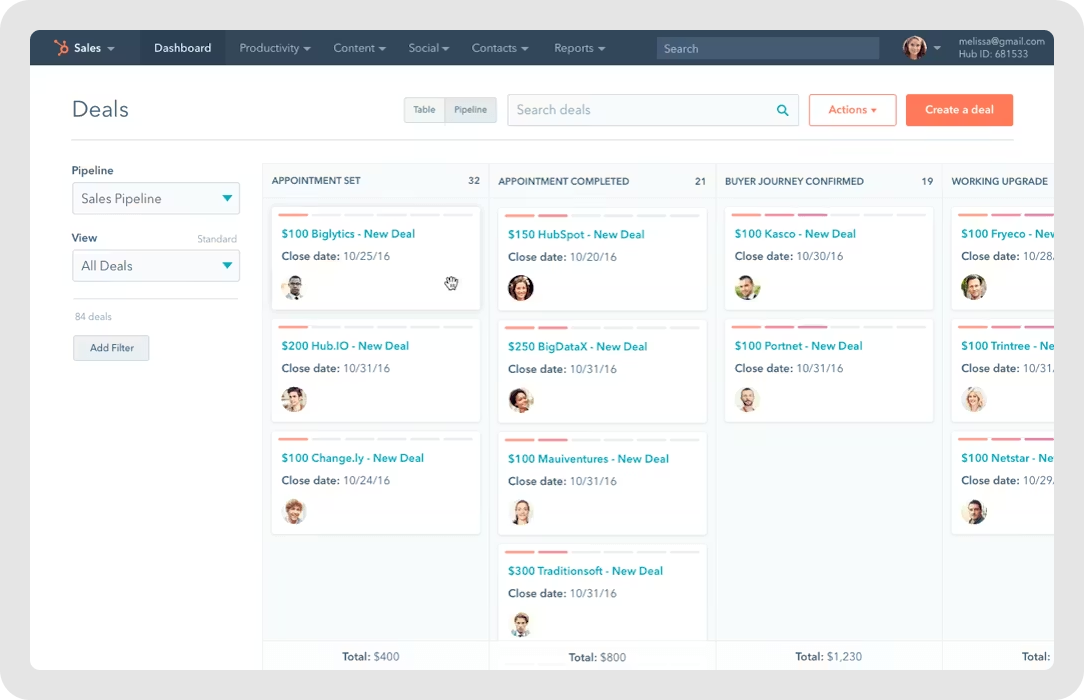Click the contact avatar on the Biglytics deal

point(294,287)
